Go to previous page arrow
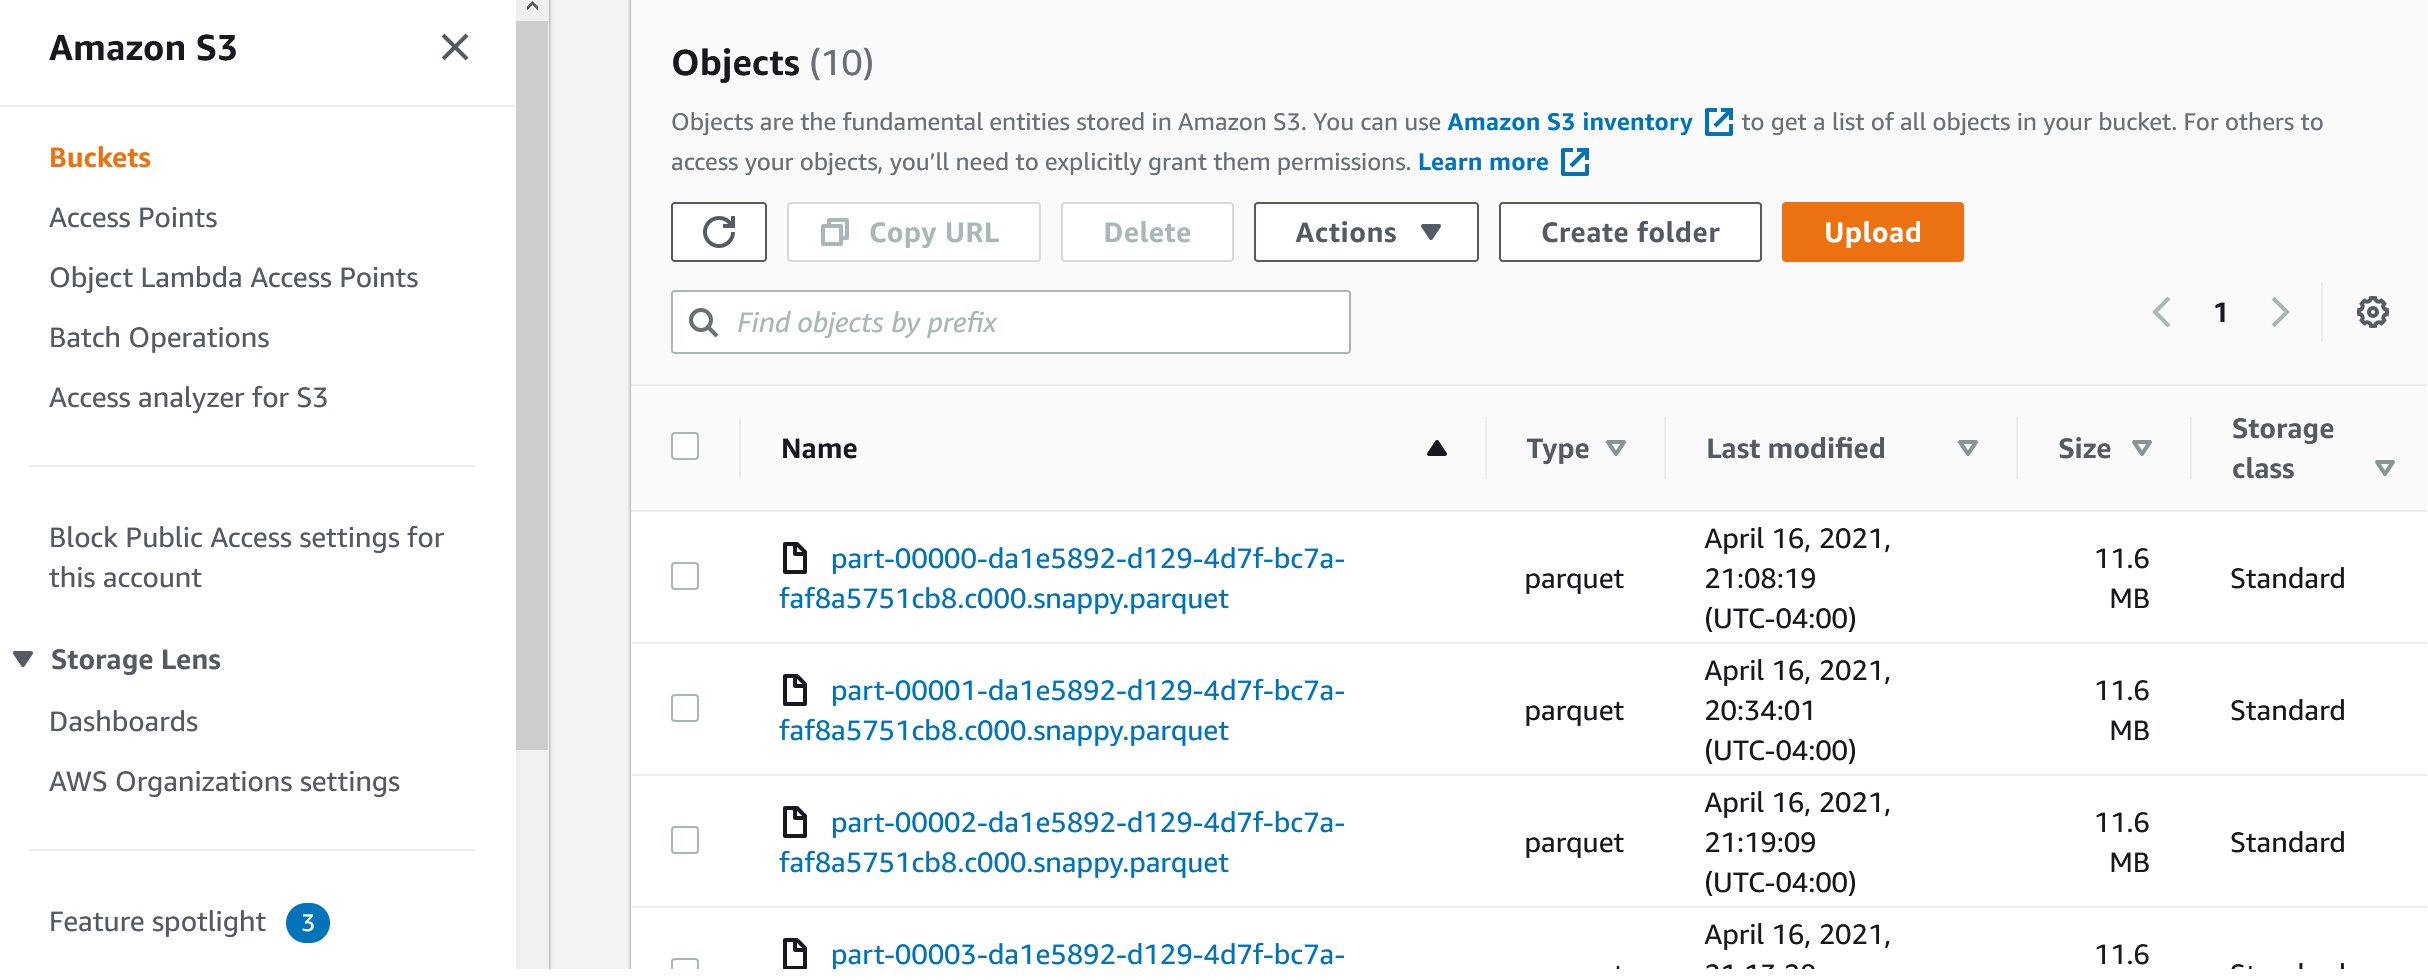The image size is (2428, 980). [2162, 312]
